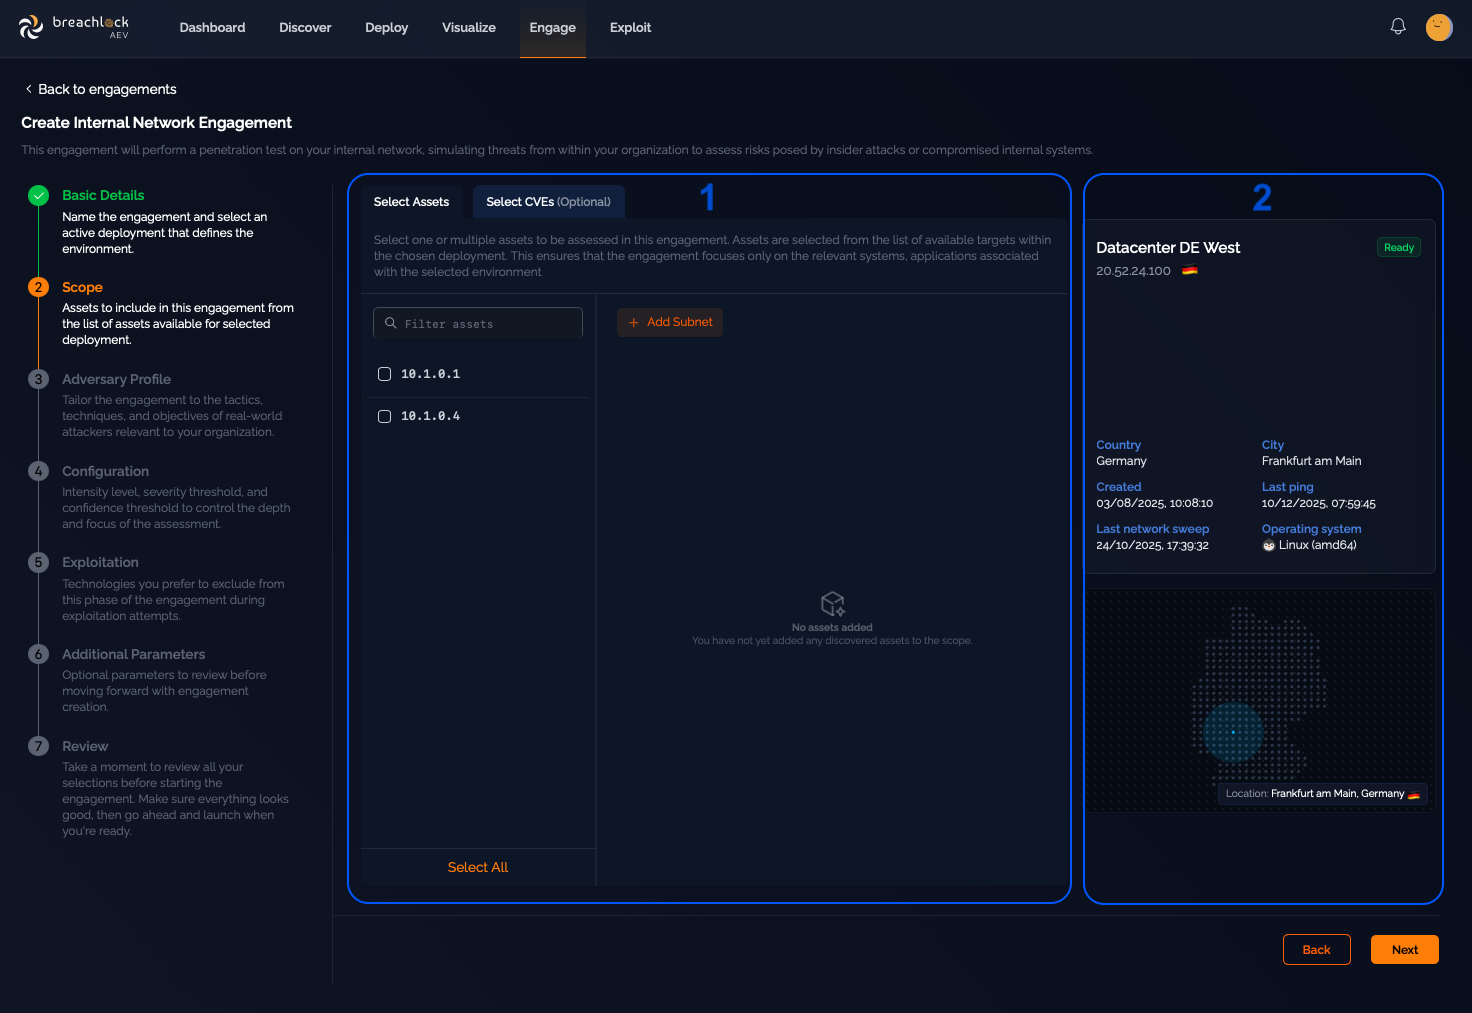Click the Create Internal Network Engagement heading

click(156, 122)
